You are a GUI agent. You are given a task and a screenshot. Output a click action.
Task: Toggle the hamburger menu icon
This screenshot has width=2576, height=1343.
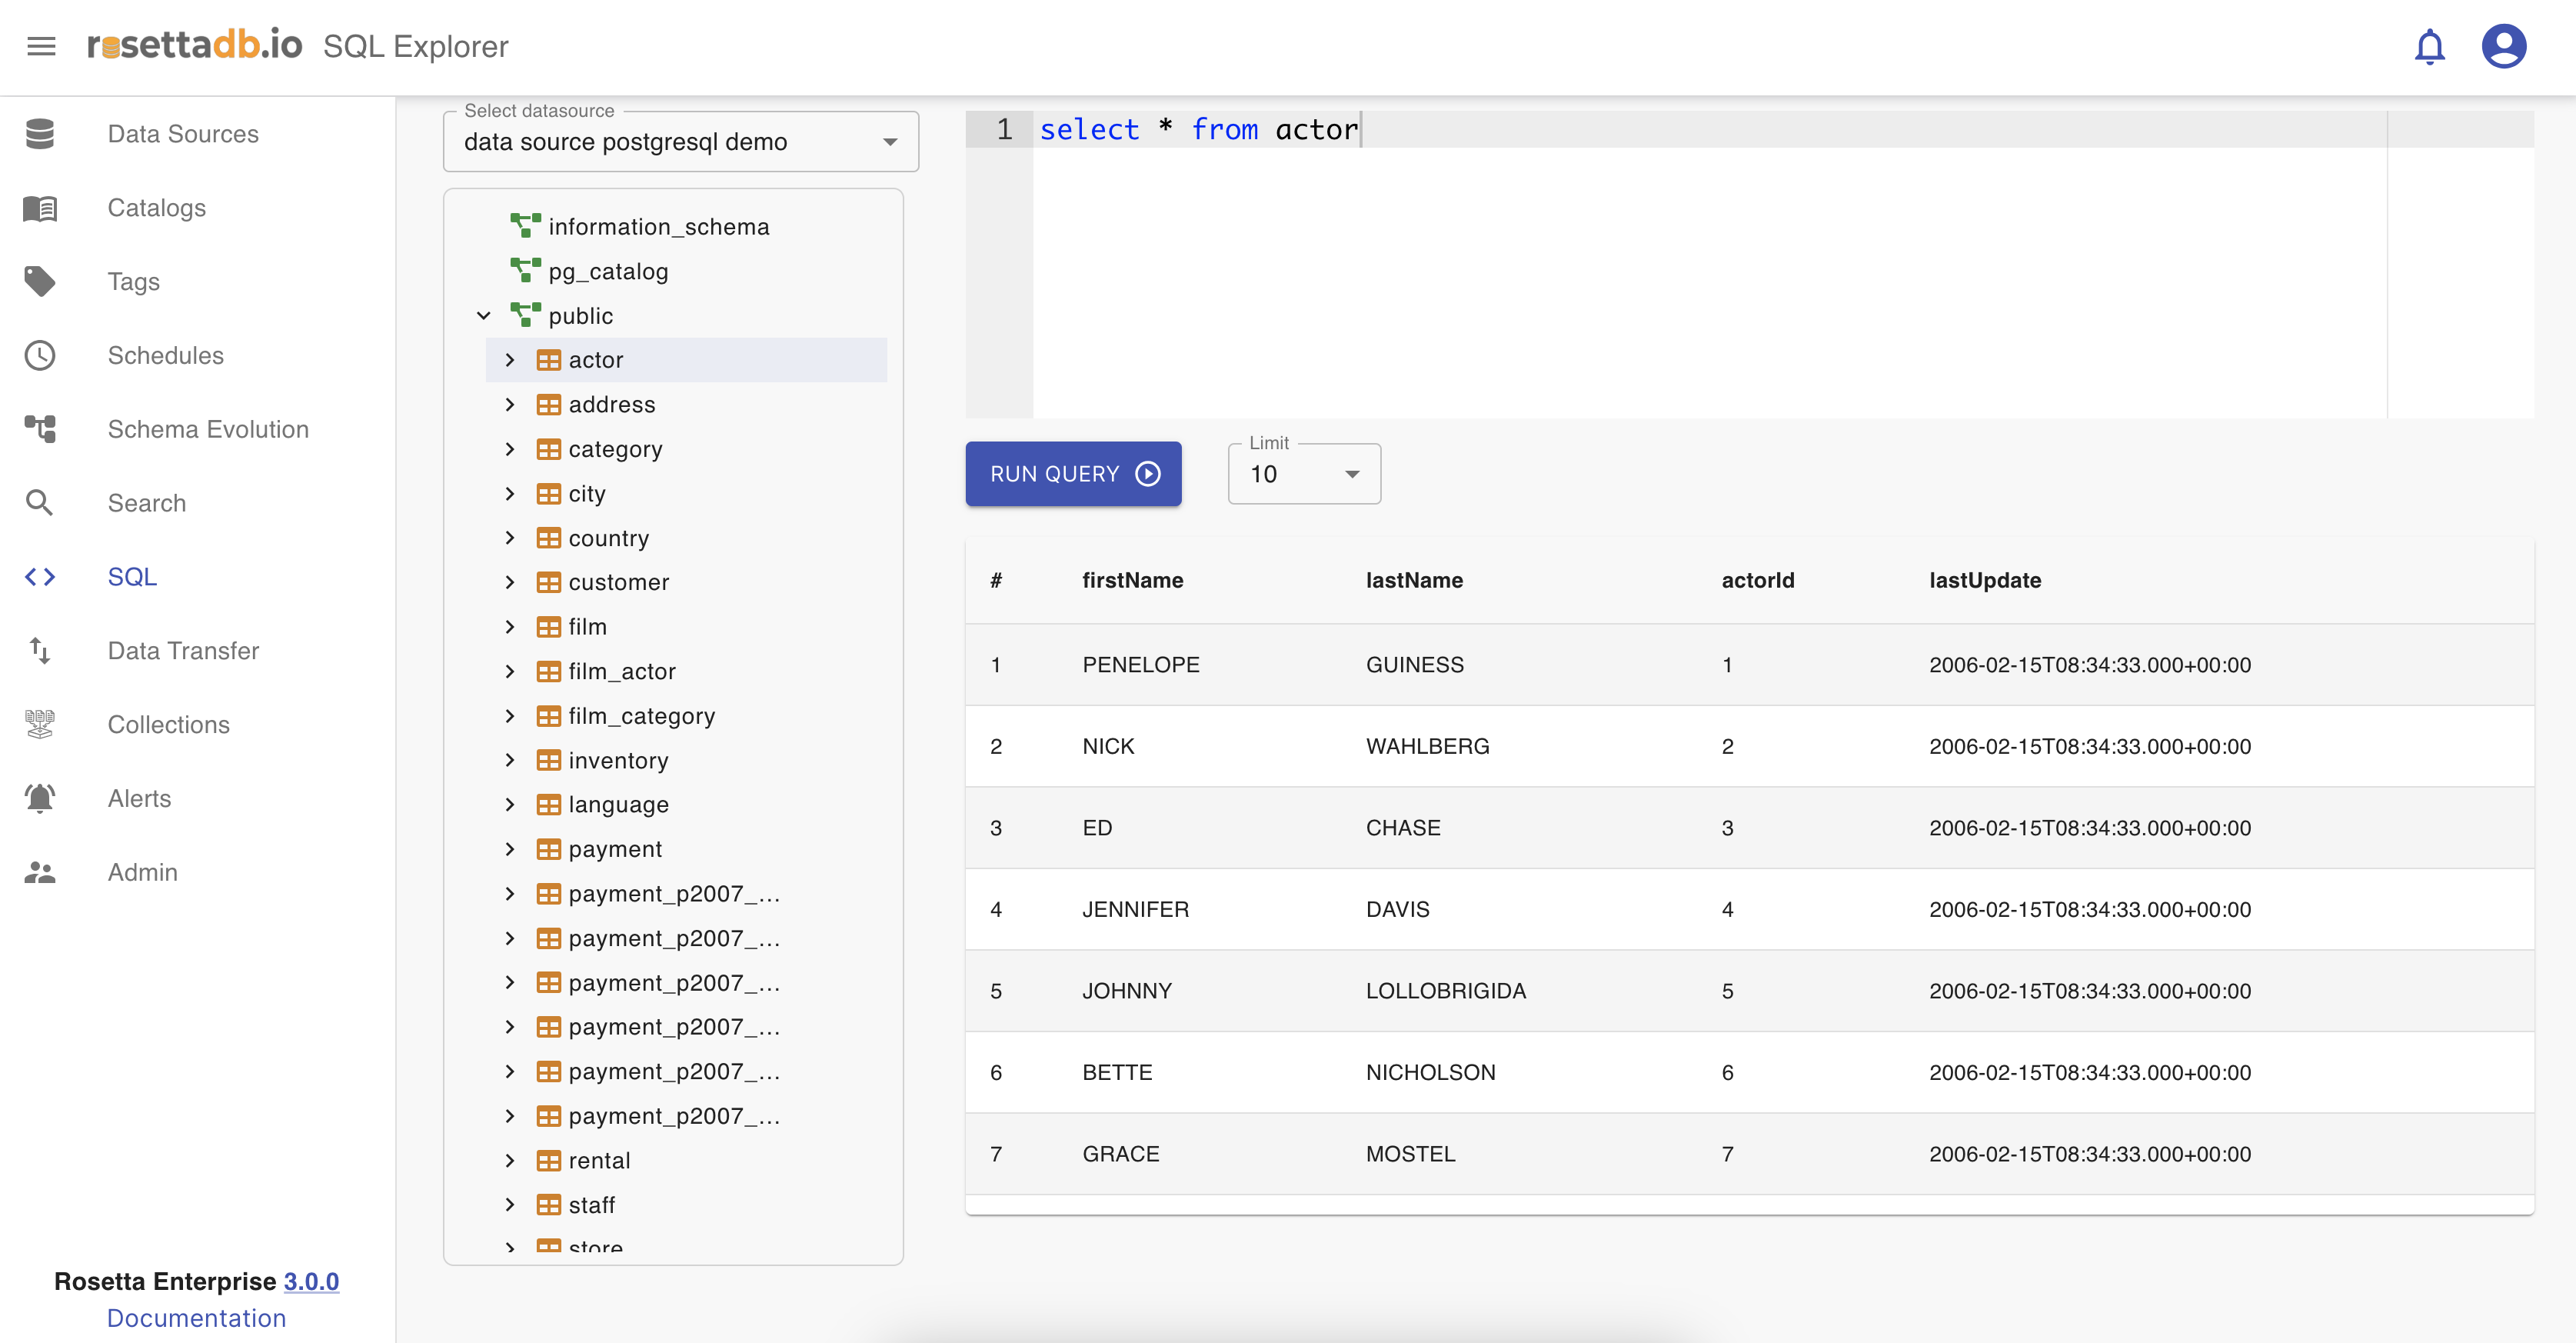tap(41, 46)
